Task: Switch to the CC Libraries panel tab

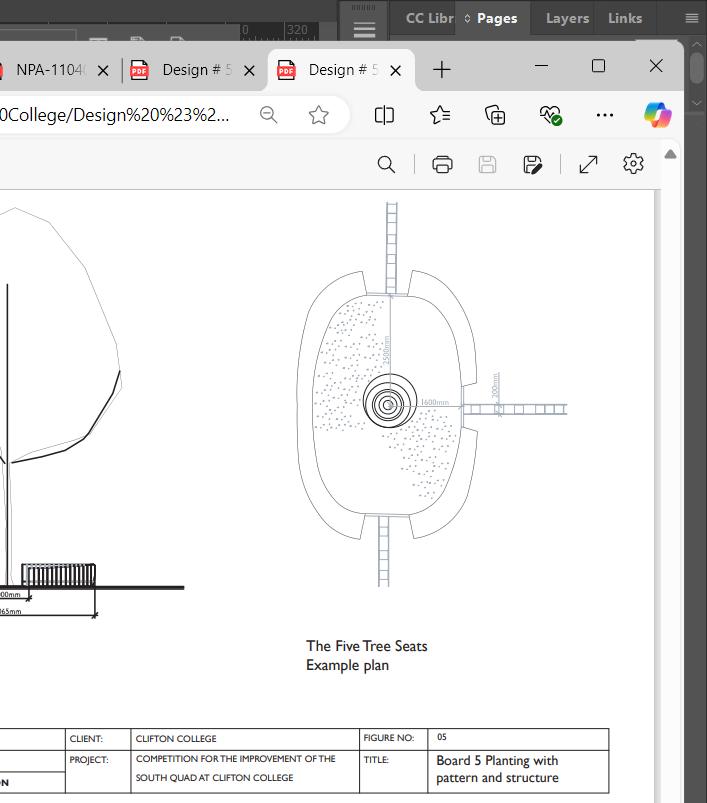Action: click(430, 18)
